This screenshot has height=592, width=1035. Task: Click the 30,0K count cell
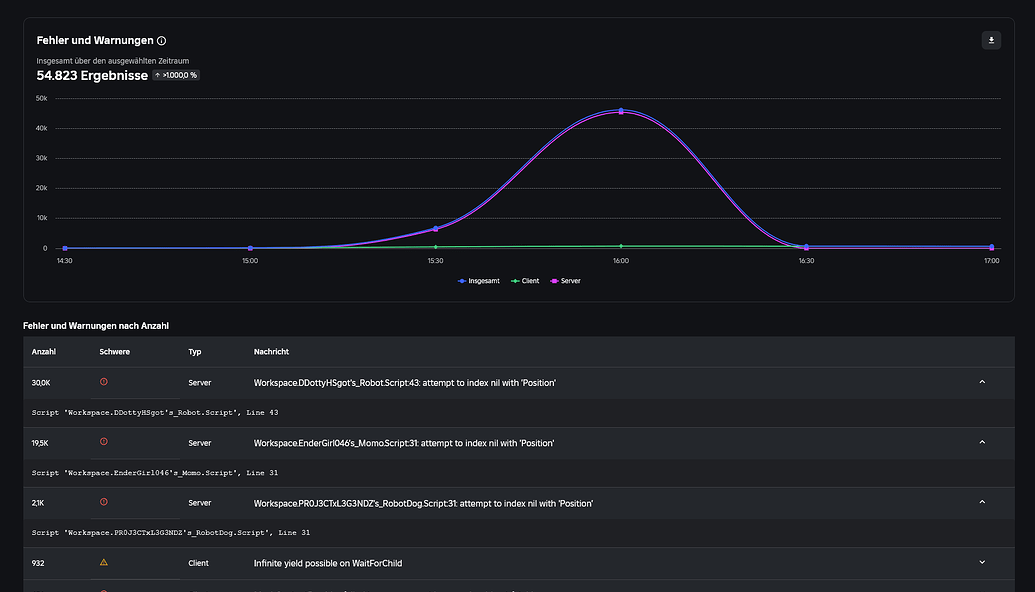[41, 383]
